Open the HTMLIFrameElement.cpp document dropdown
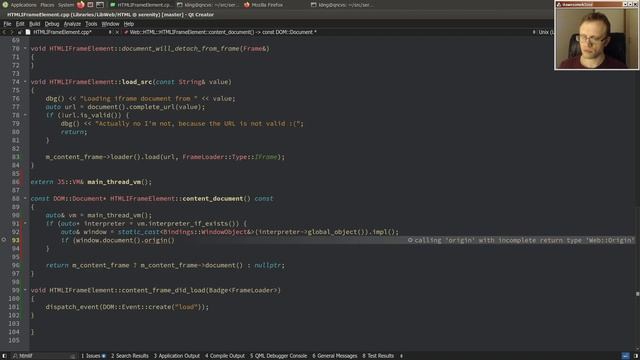 click(x=110, y=32)
